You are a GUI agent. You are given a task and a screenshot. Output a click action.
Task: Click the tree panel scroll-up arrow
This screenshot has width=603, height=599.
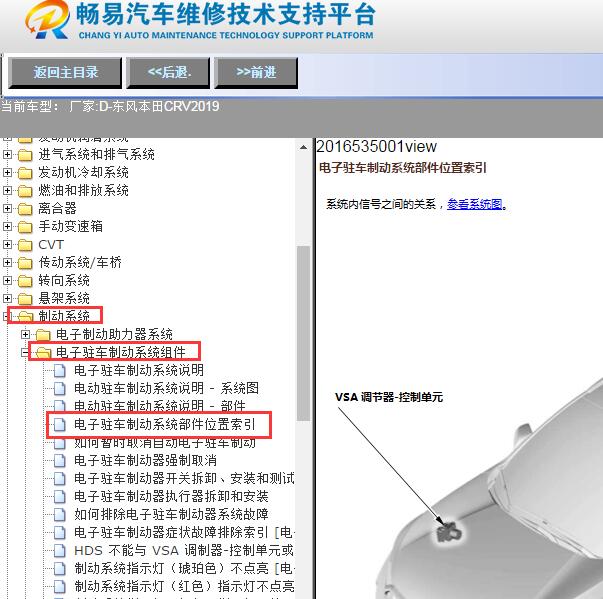303,147
